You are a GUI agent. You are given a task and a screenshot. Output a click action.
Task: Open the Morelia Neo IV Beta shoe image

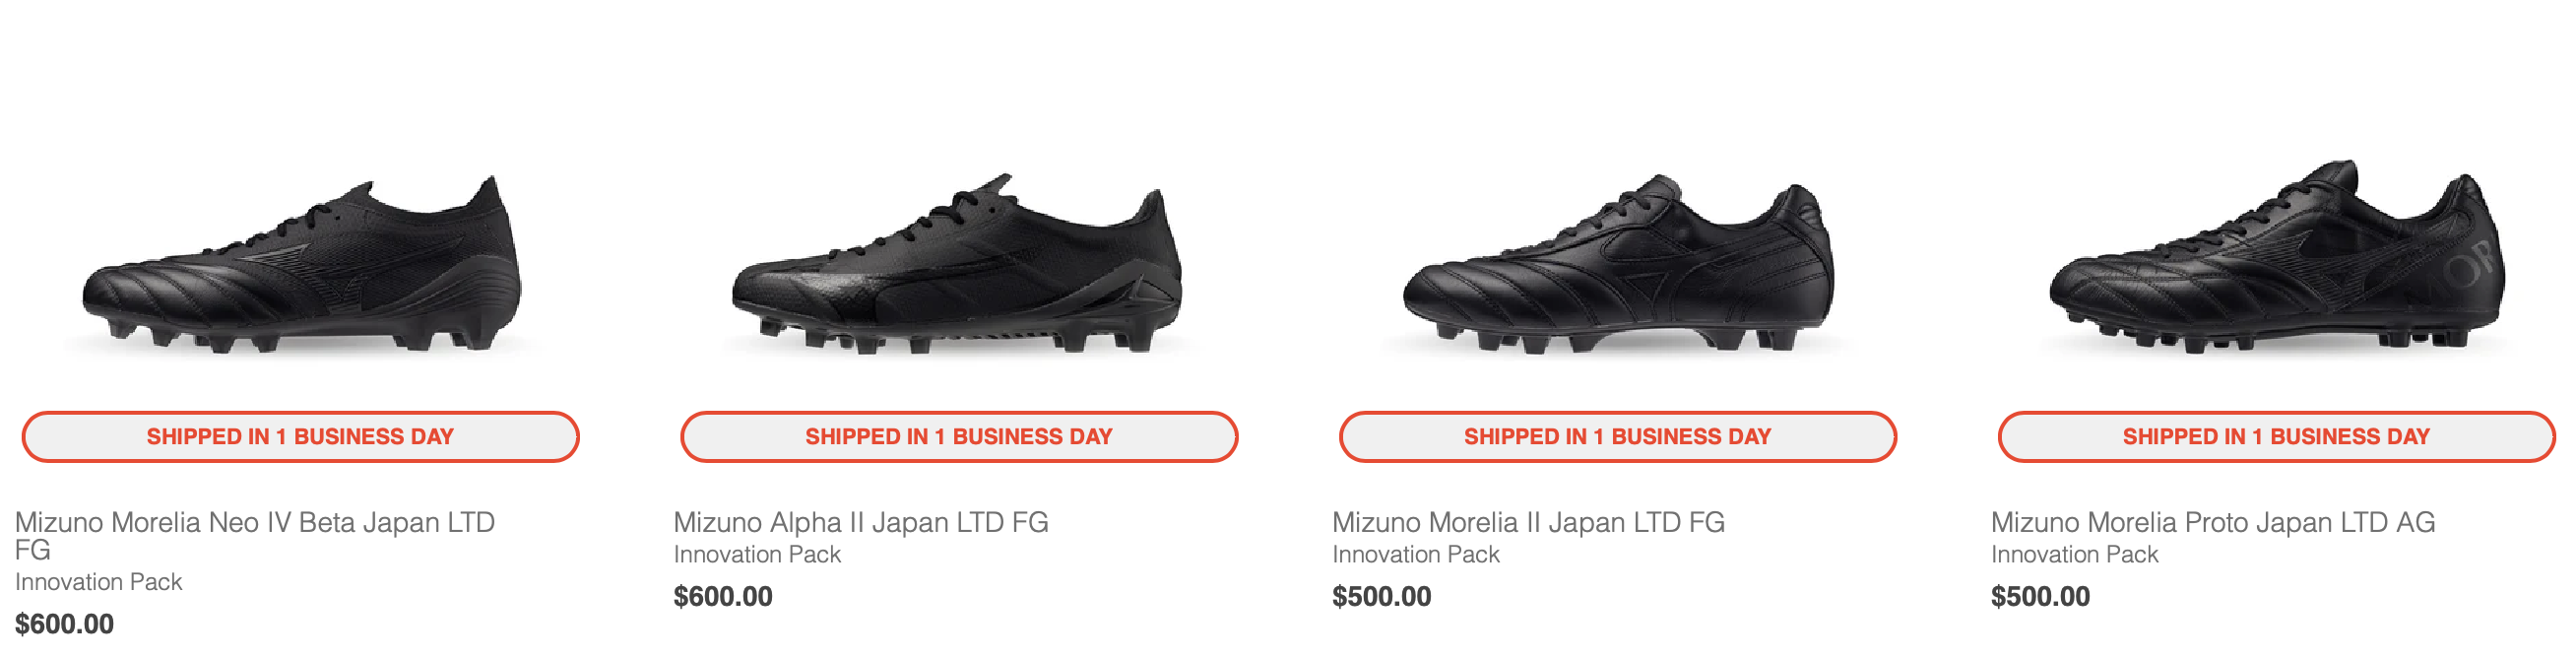pos(300,265)
